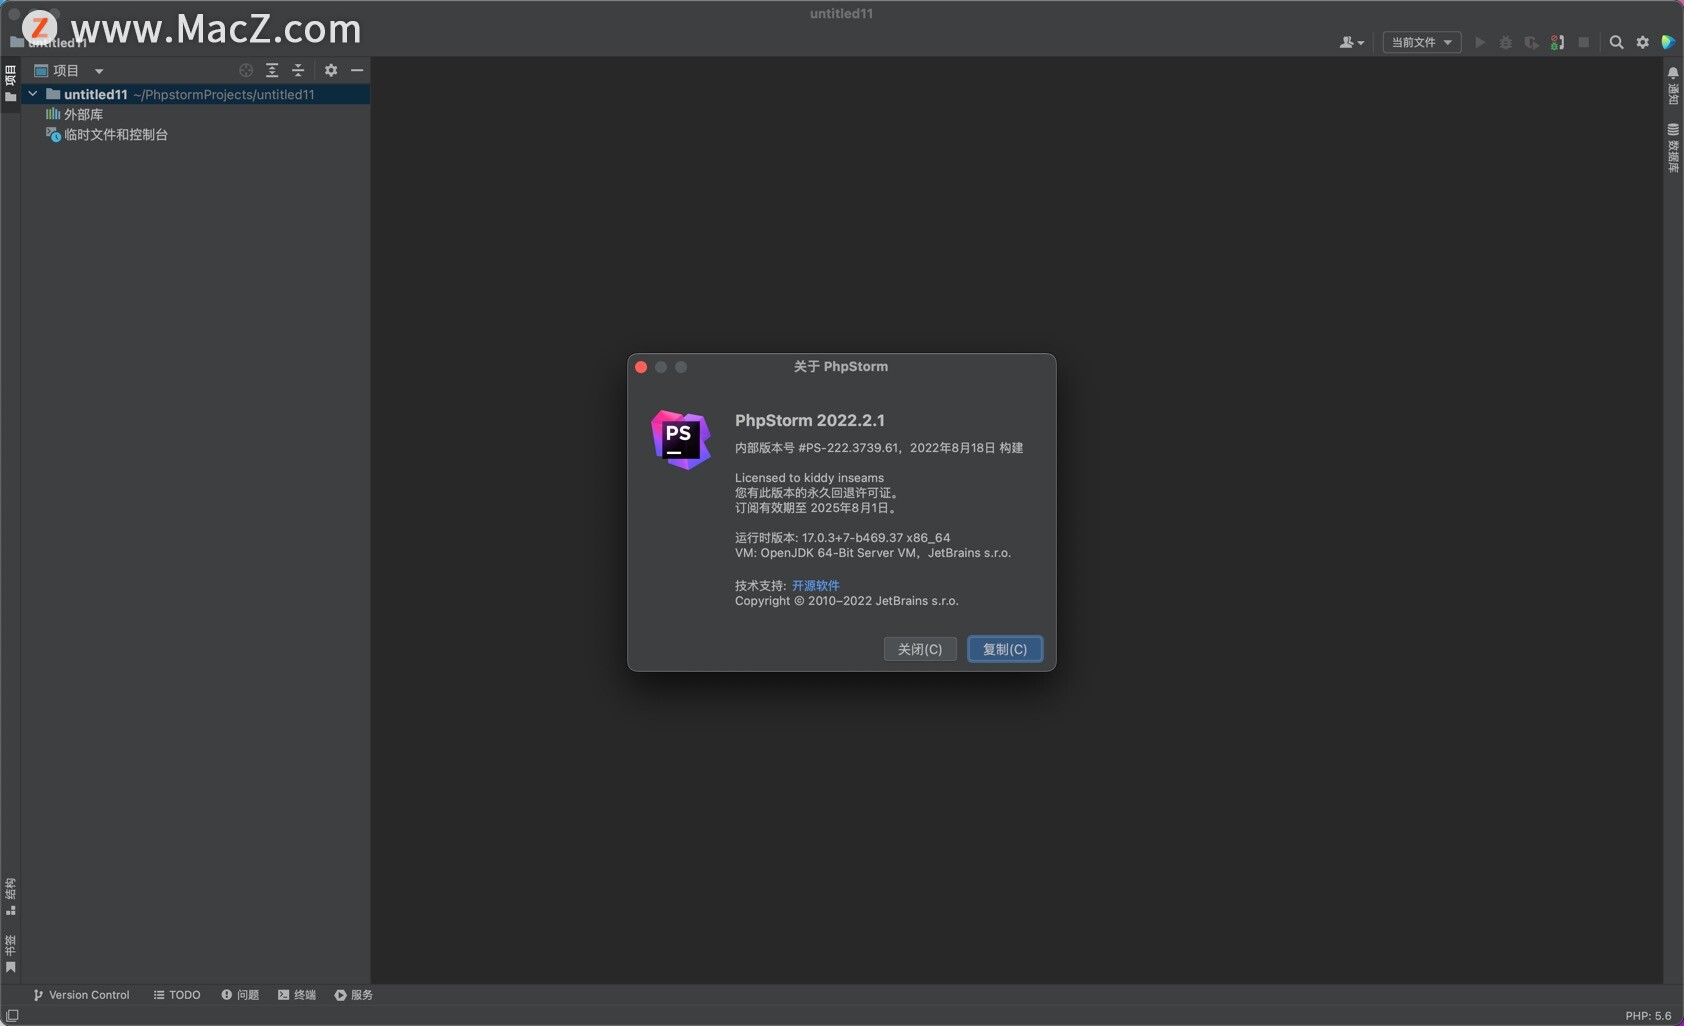Click the 运行时版本 17.0.3+7-b469.37 line
This screenshot has width=1684, height=1026.
(x=843, y=538)
